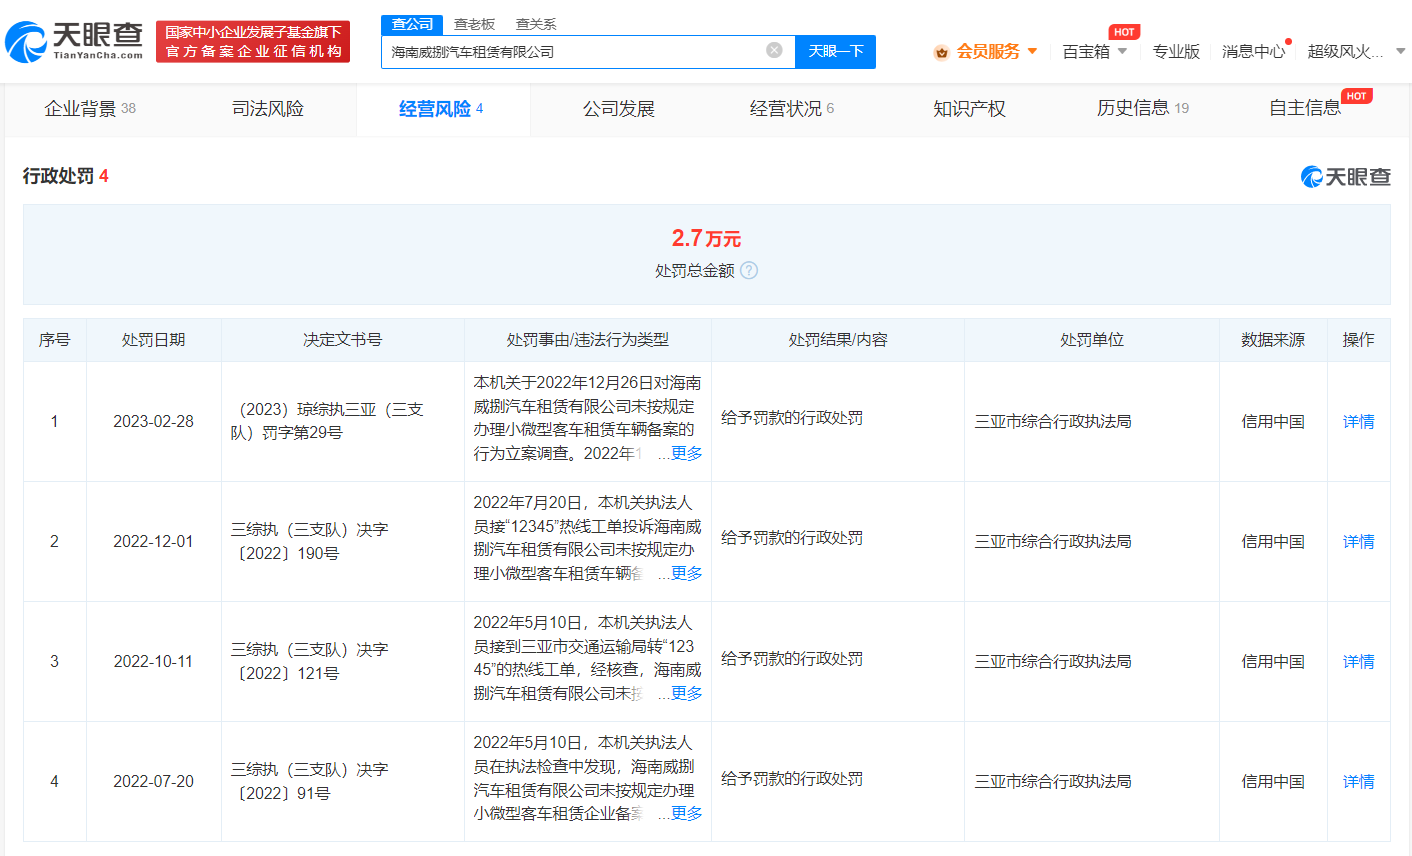Open 专业版 from the top bar
This screenshot has width=1412, height=856.
pos(1176,51)
